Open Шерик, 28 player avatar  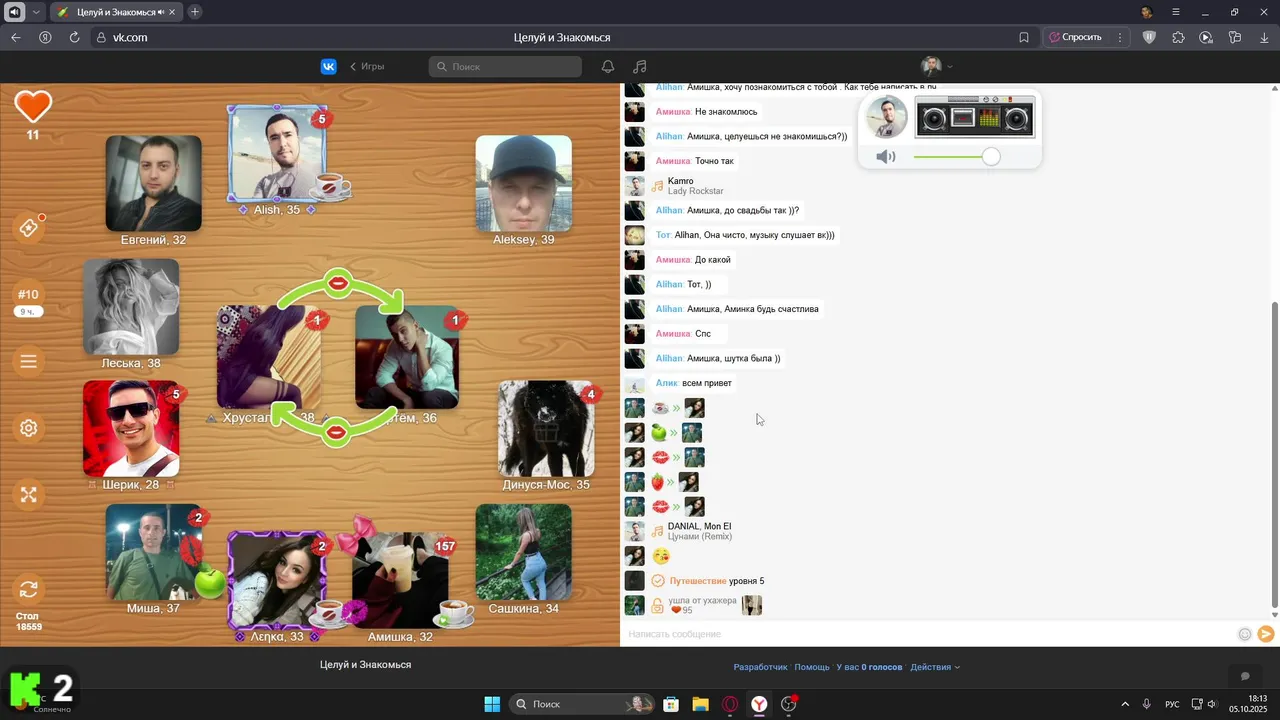click(x=131, y=429)
